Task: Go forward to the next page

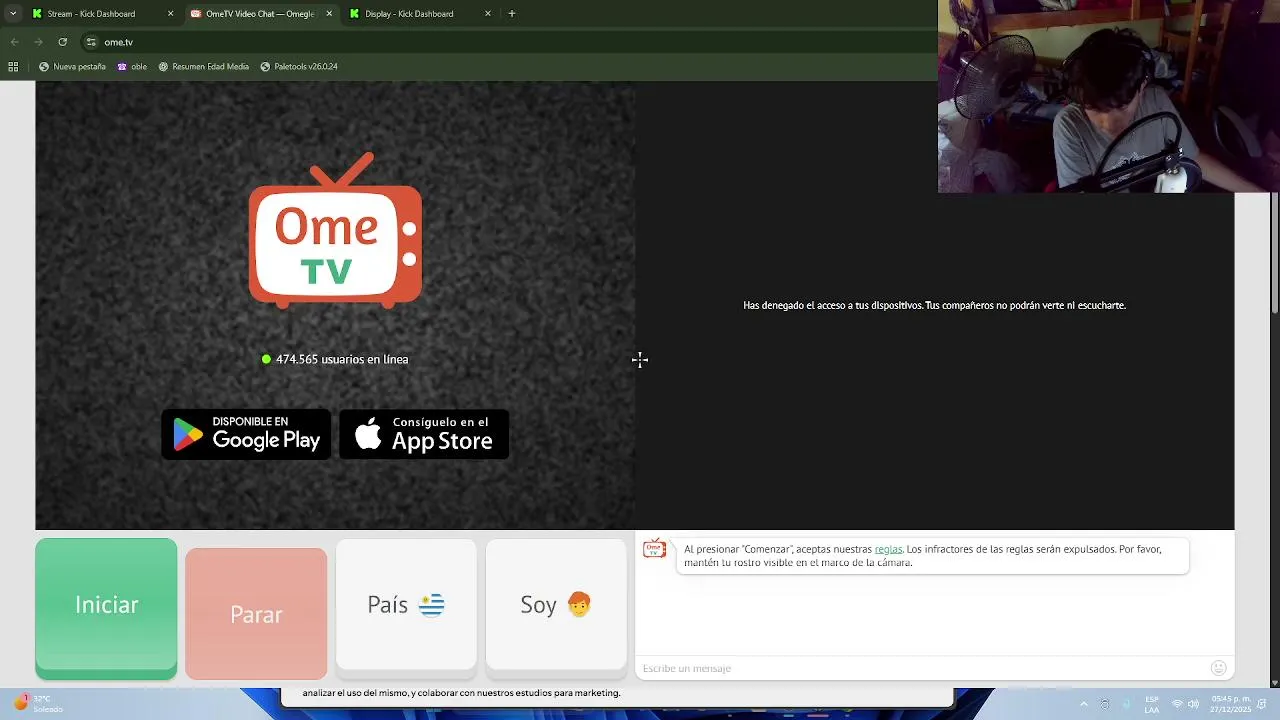Action: point(38,42)
